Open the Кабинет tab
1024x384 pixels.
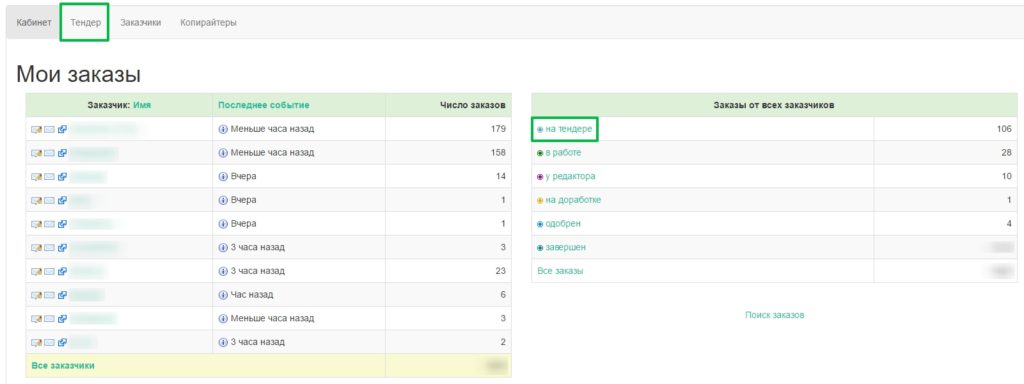pyautogui.click(x=33, y=23)
